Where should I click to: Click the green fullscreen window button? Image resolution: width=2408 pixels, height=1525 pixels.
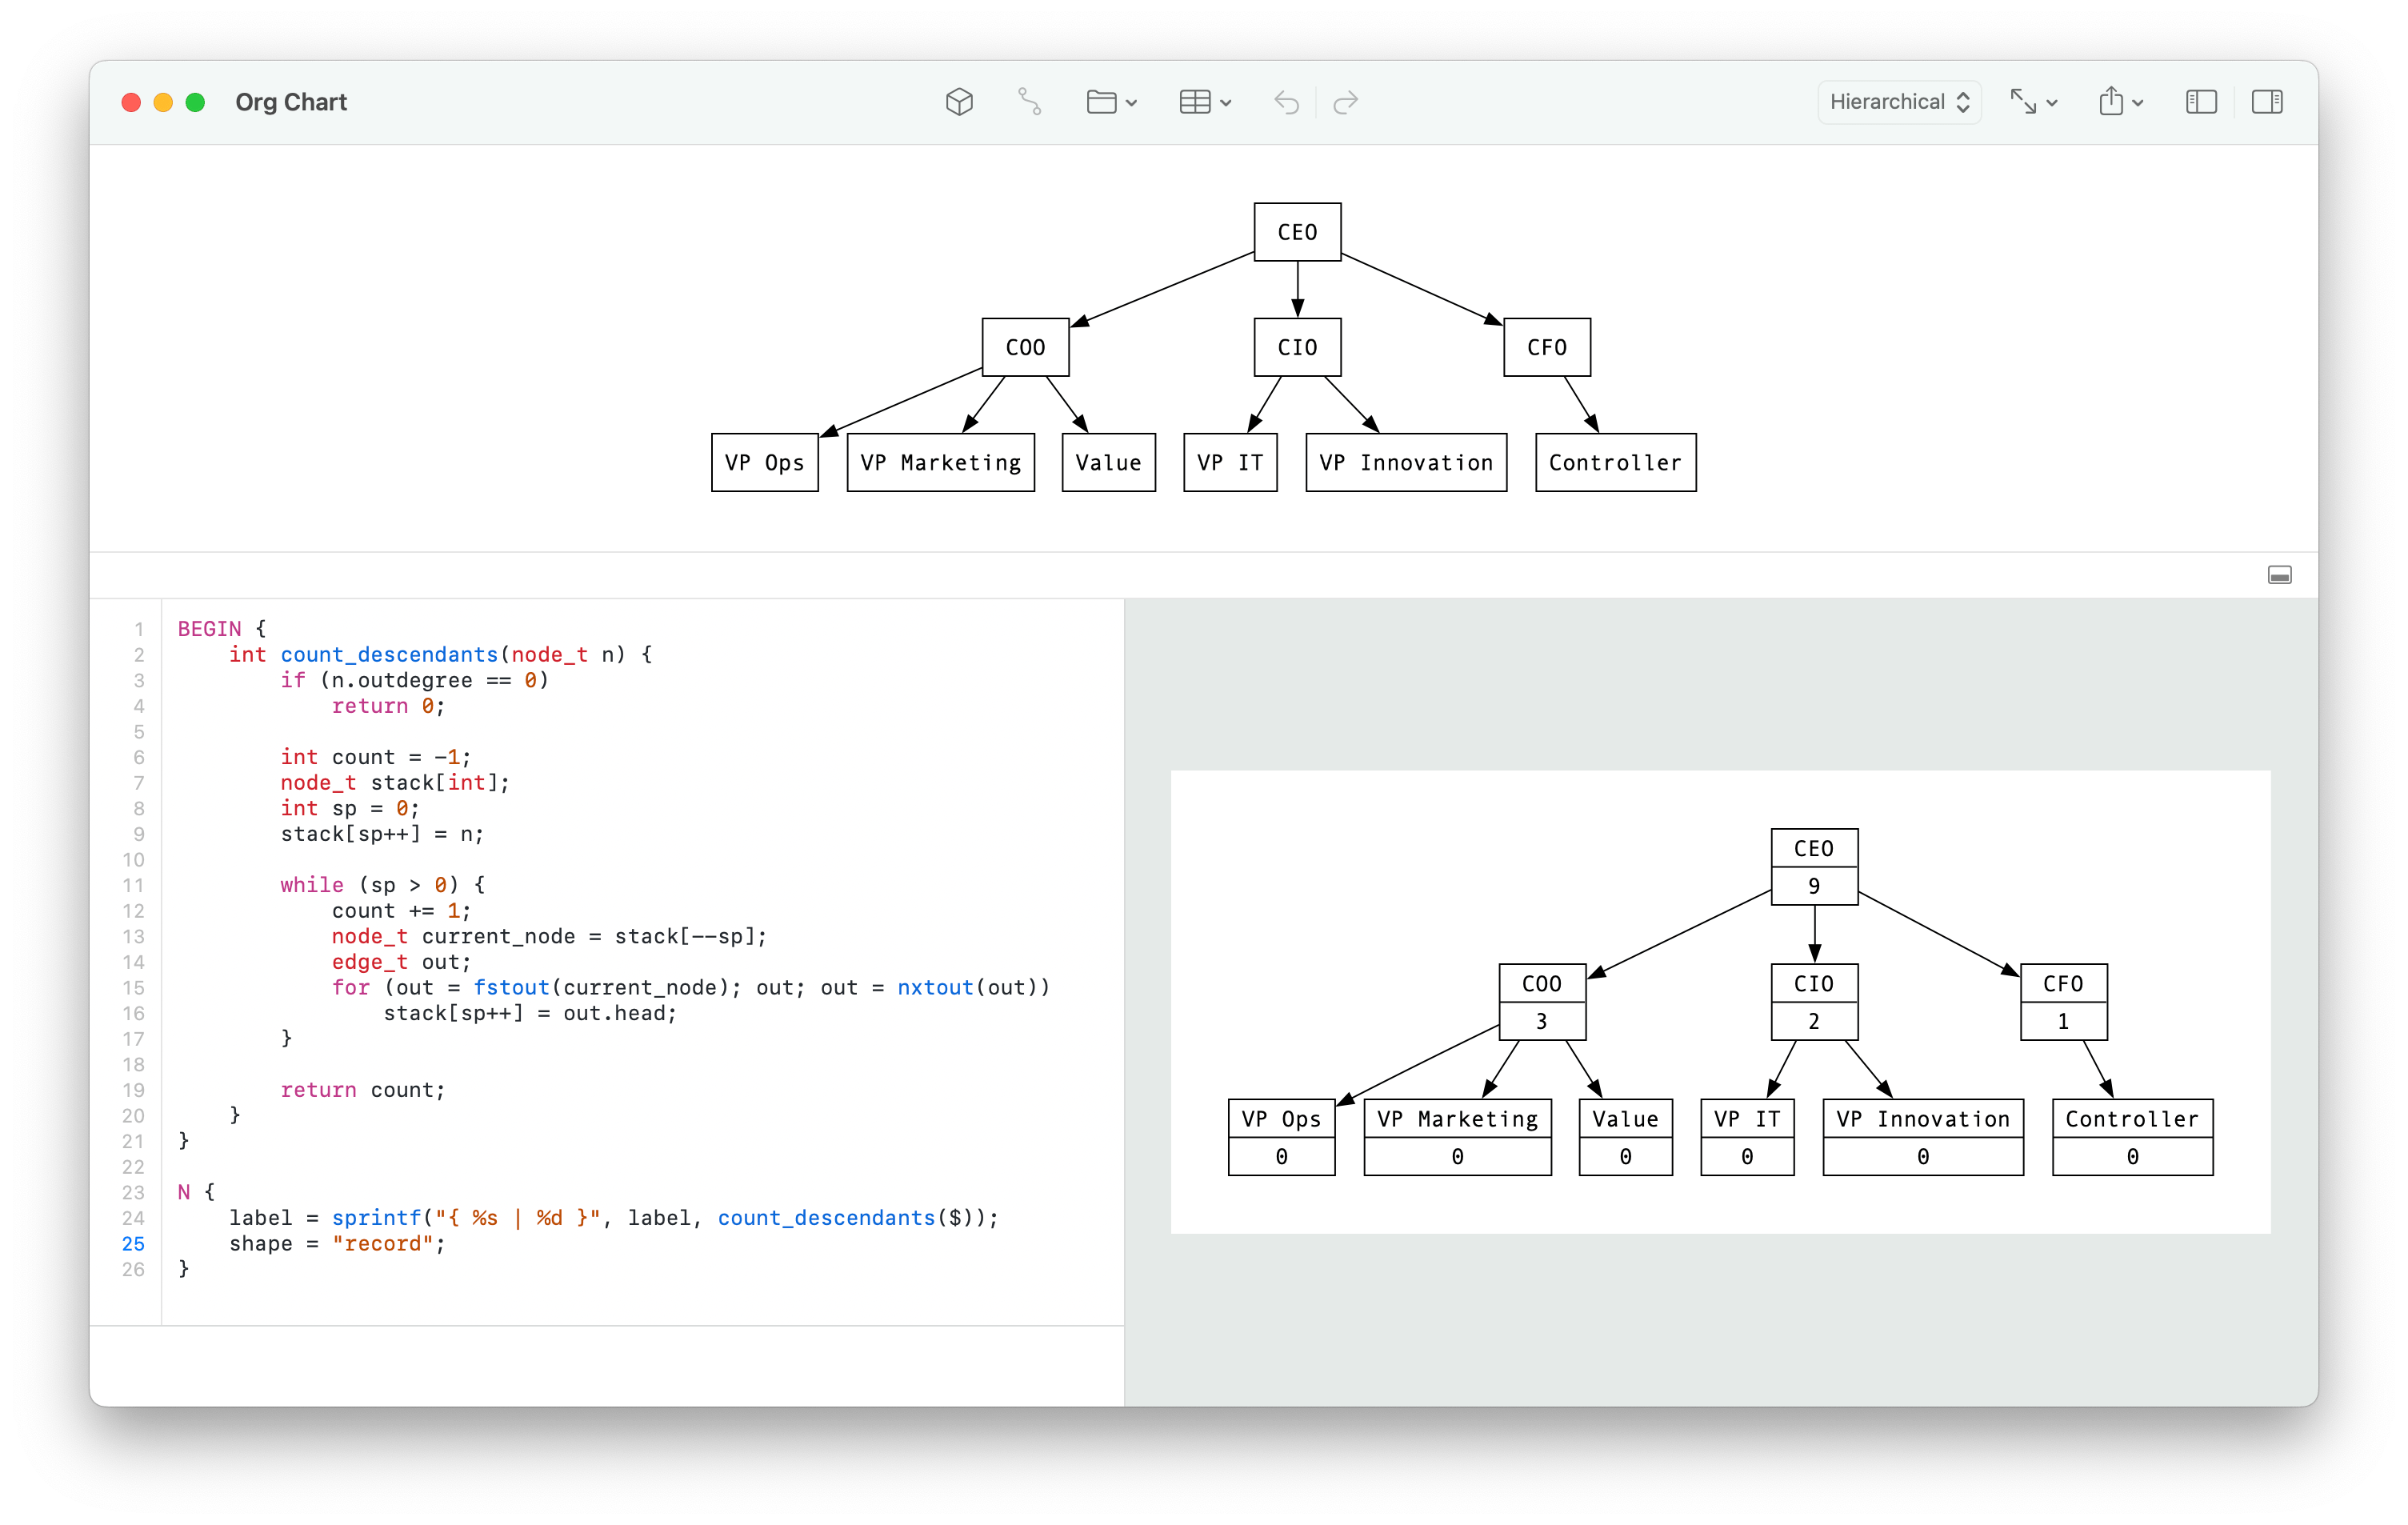pos(196,102)
